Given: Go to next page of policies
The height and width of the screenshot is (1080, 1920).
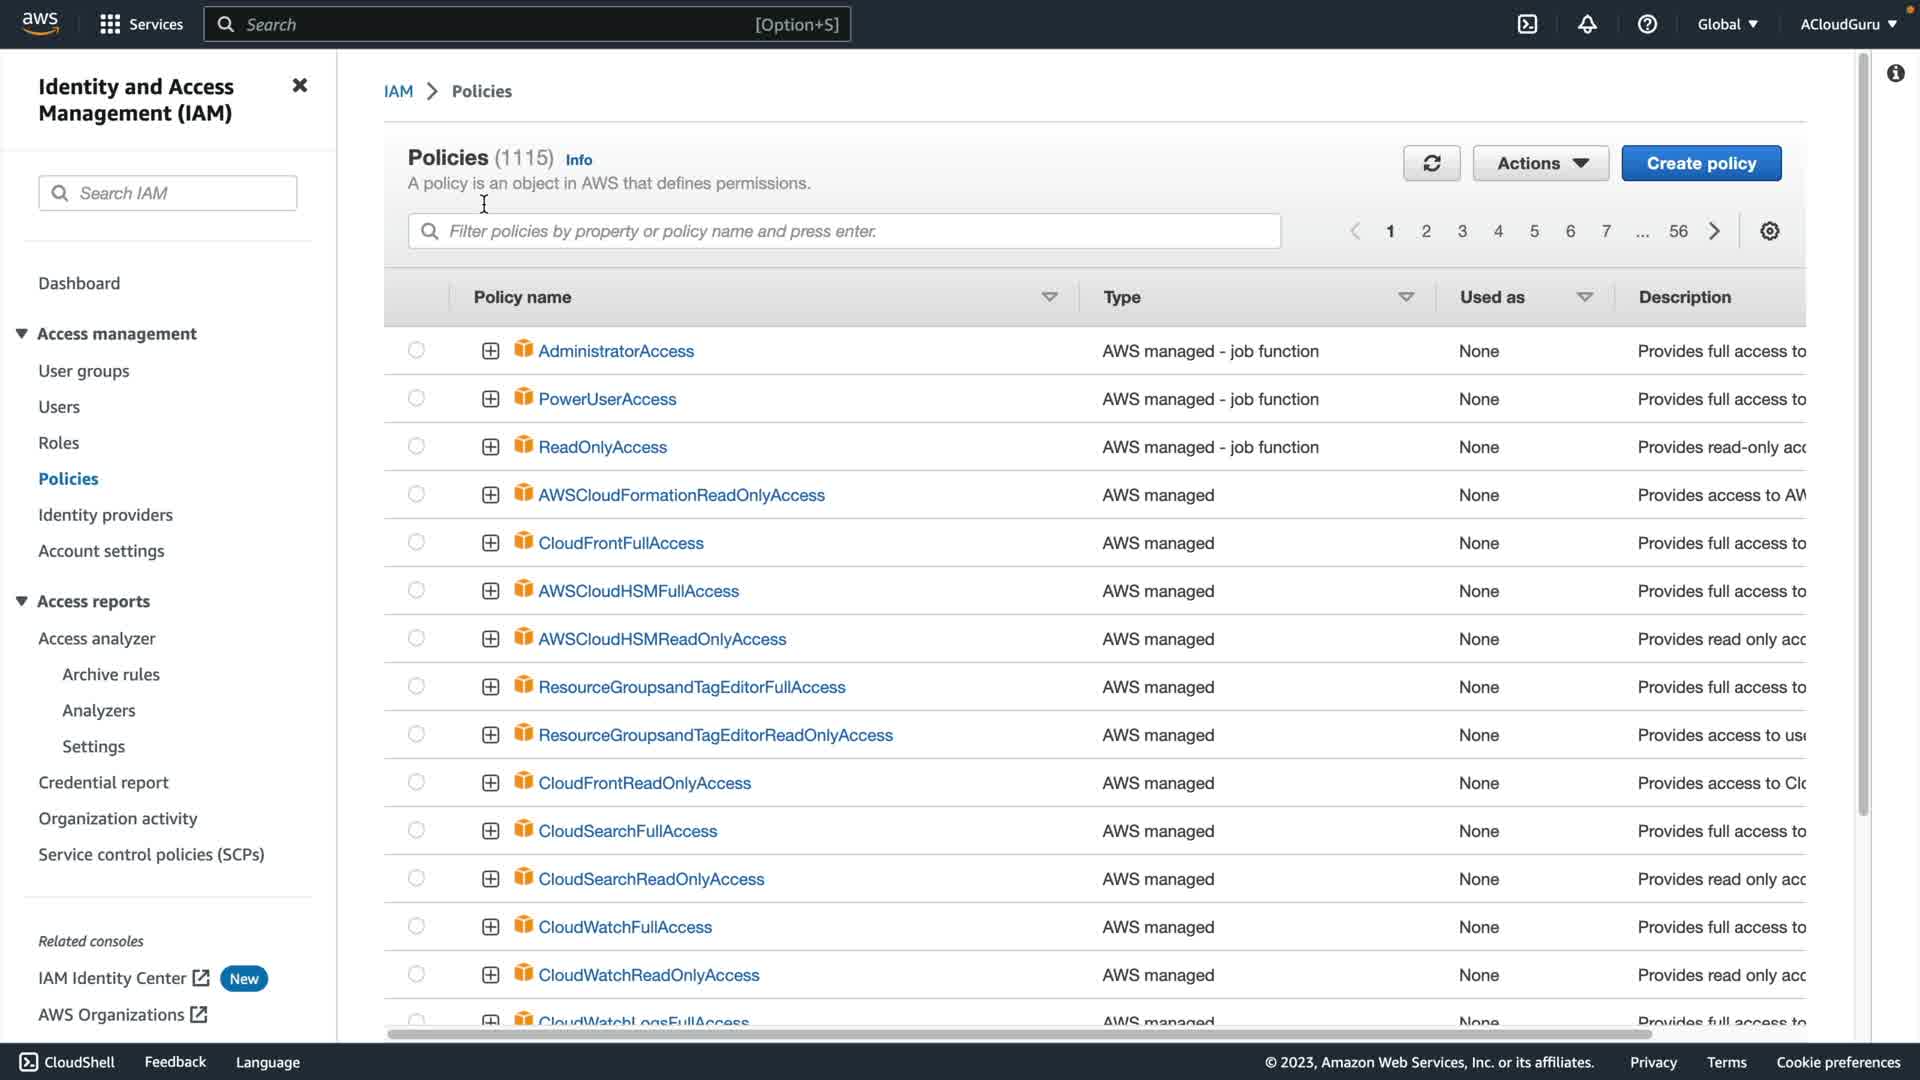Looking at the screenshot, I should click(x=1714, y=231).
